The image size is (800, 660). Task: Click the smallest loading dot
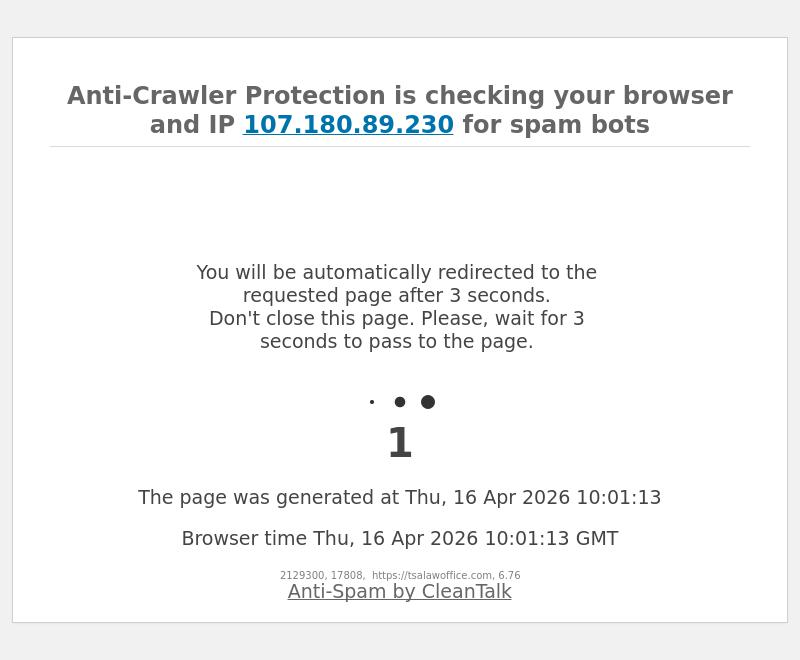point(372,402)
